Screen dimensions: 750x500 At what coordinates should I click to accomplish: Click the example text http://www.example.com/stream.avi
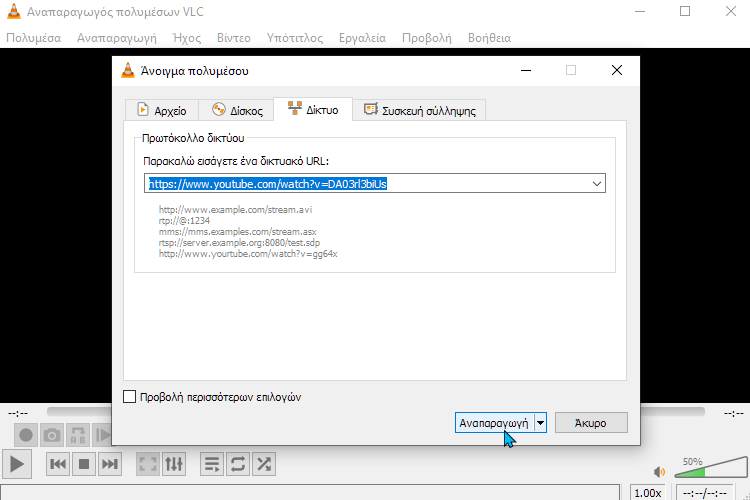click(x=235, y=210)
